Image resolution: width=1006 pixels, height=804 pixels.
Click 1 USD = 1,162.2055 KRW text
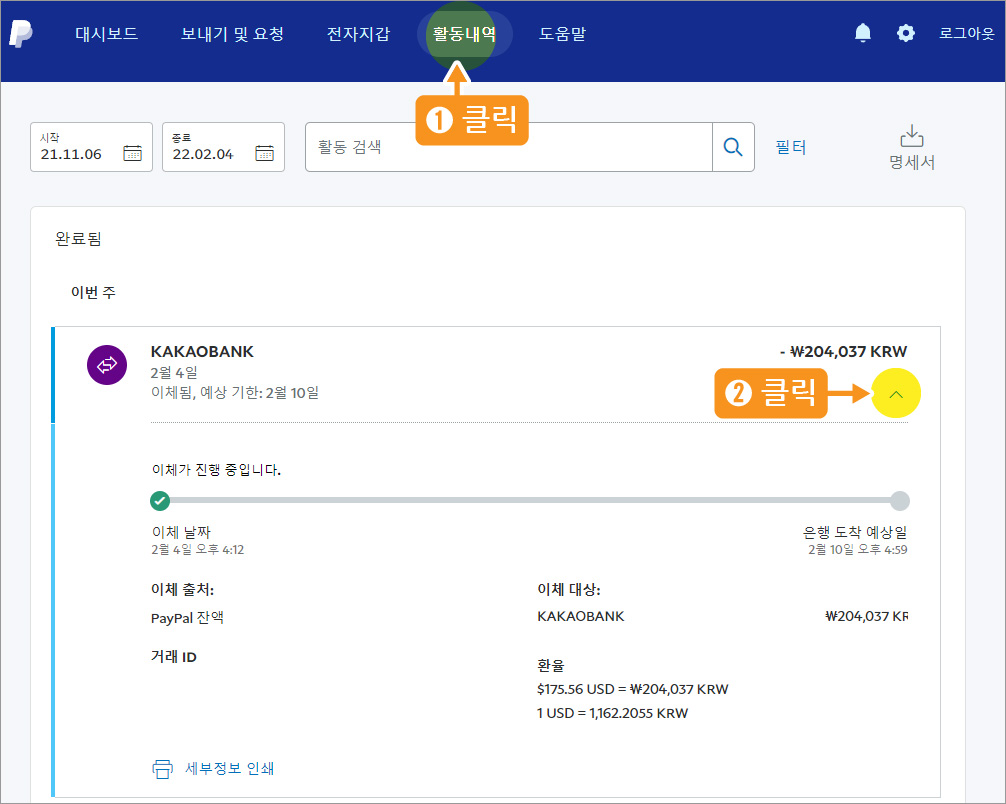[x=613, y=714]
